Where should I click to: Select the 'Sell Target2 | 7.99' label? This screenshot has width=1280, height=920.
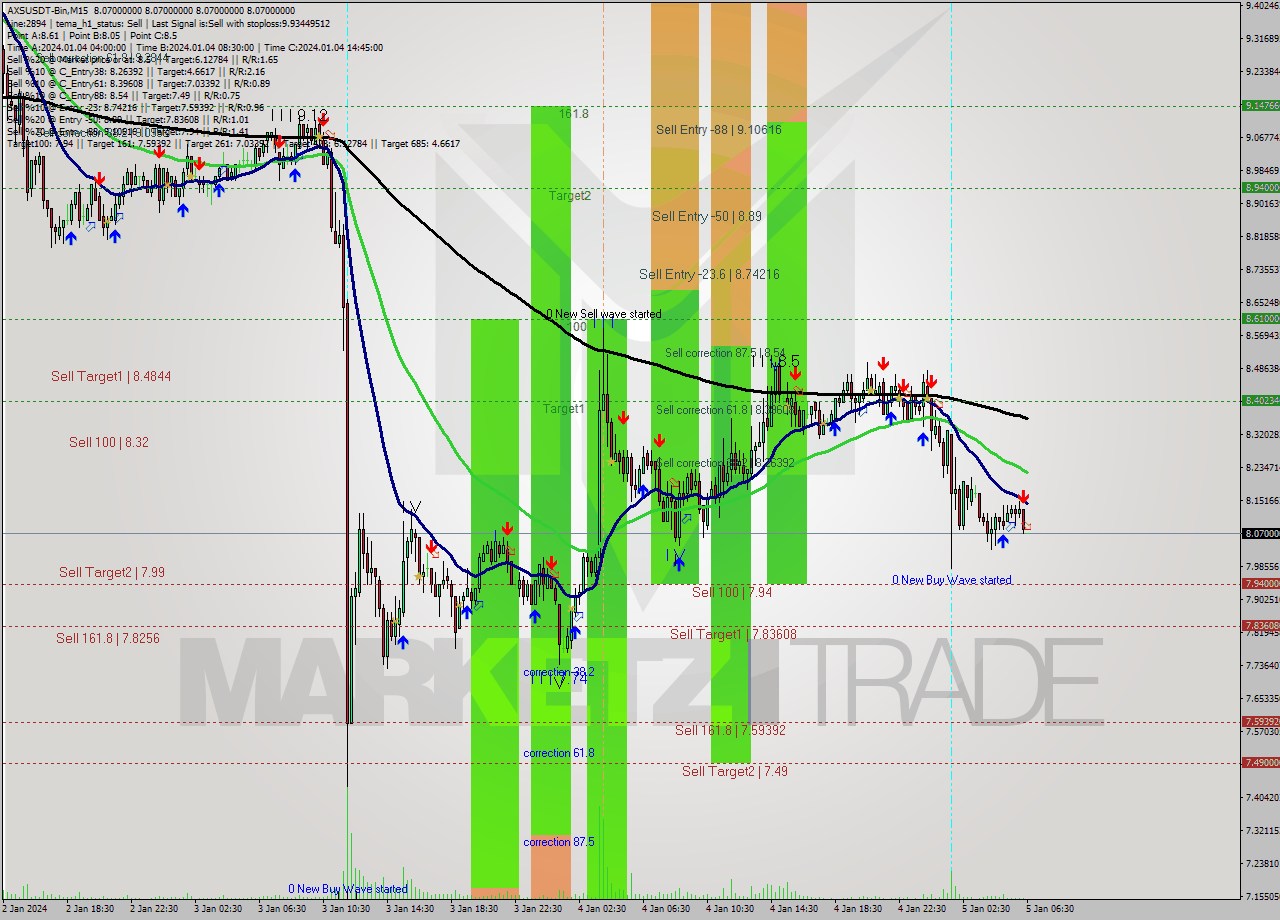tap(112, 572)
